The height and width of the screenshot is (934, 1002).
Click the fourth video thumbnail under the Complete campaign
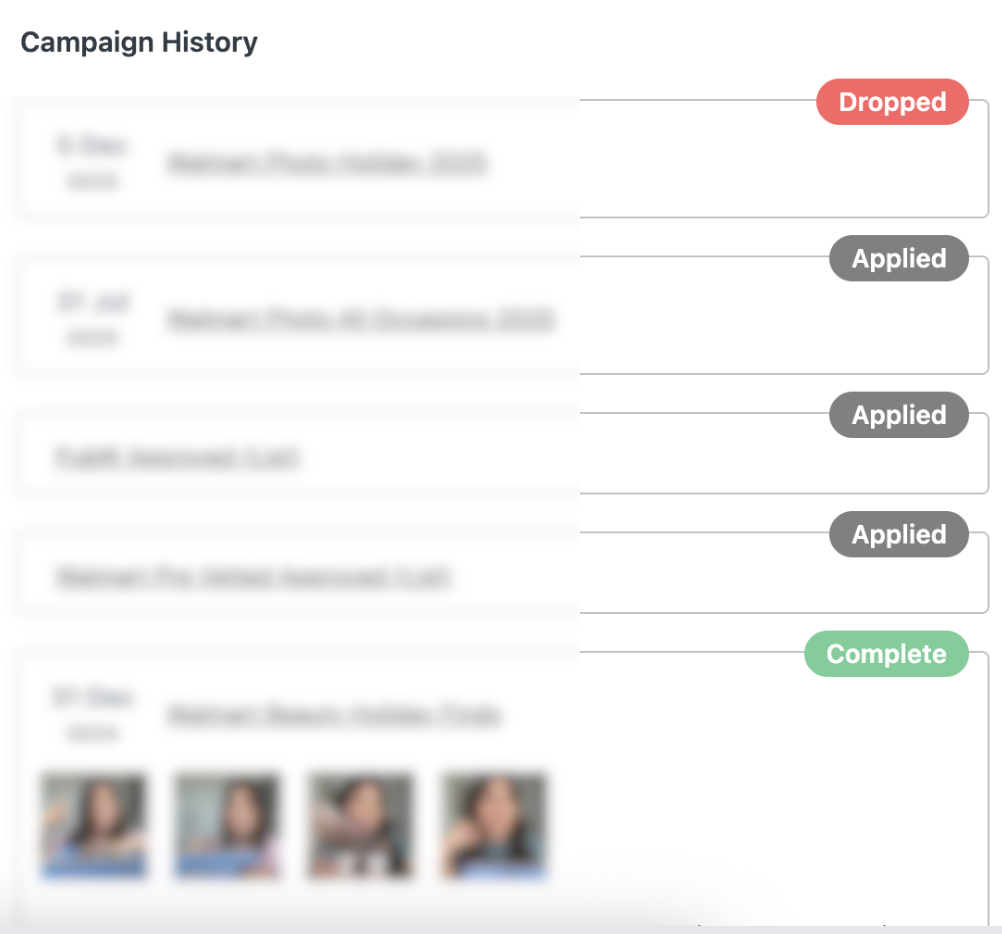point(492,826)
